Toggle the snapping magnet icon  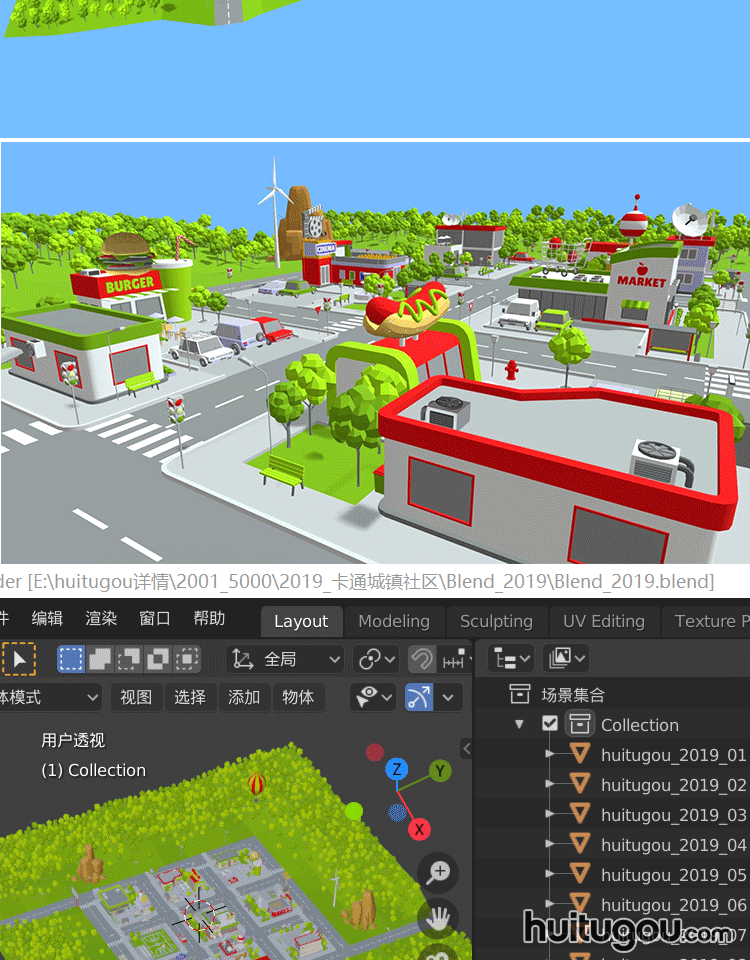coord(422,659)
